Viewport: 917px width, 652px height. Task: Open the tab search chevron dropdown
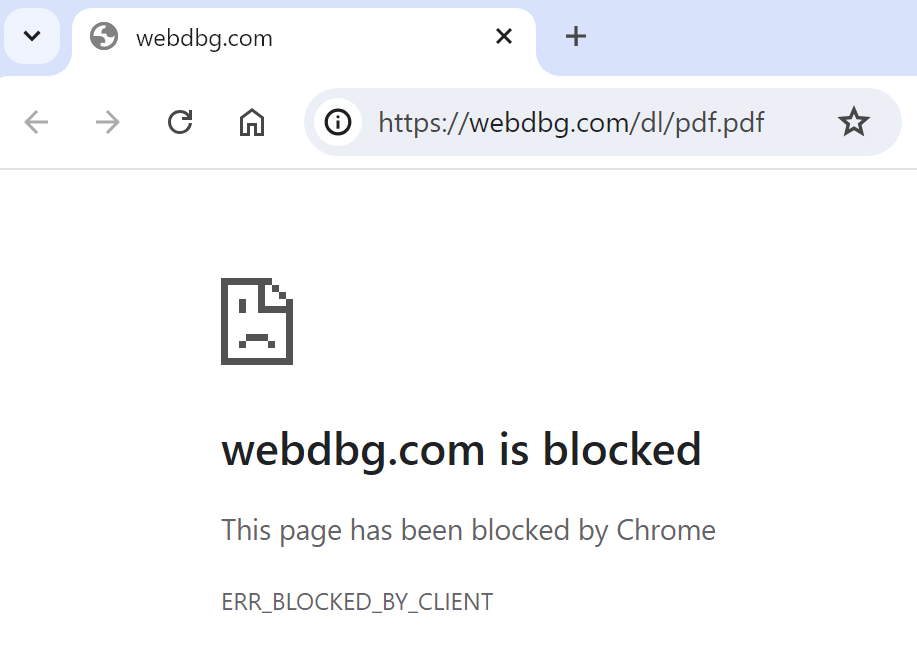pyautogui.click(x=32, y=36)
